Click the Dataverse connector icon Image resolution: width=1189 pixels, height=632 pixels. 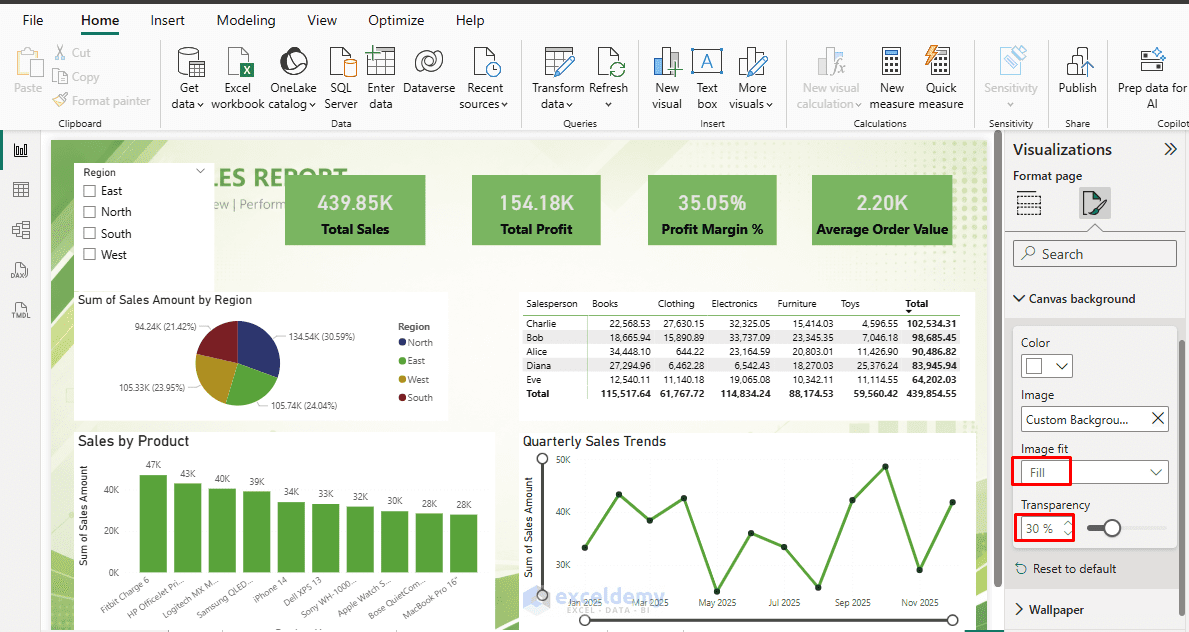pyautogui.click(x=429, y=61)
